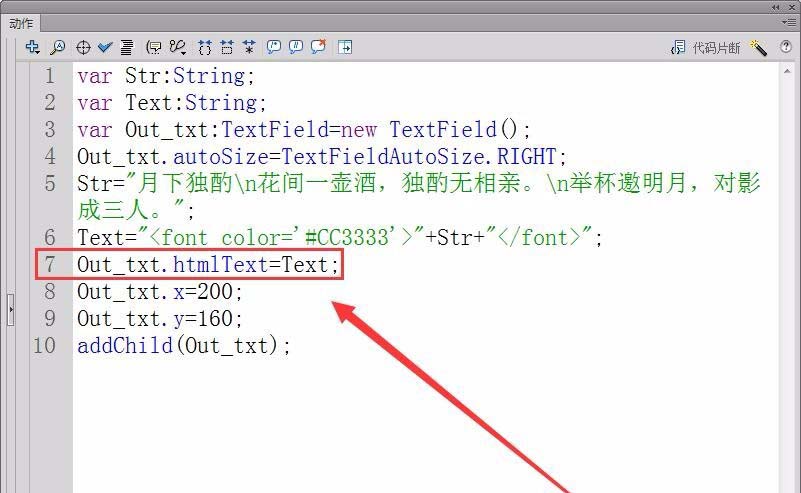This screenshot has width=801, height=493.
Task: Check syntax with the blue checkmark
Action: [x=105, y=48]
